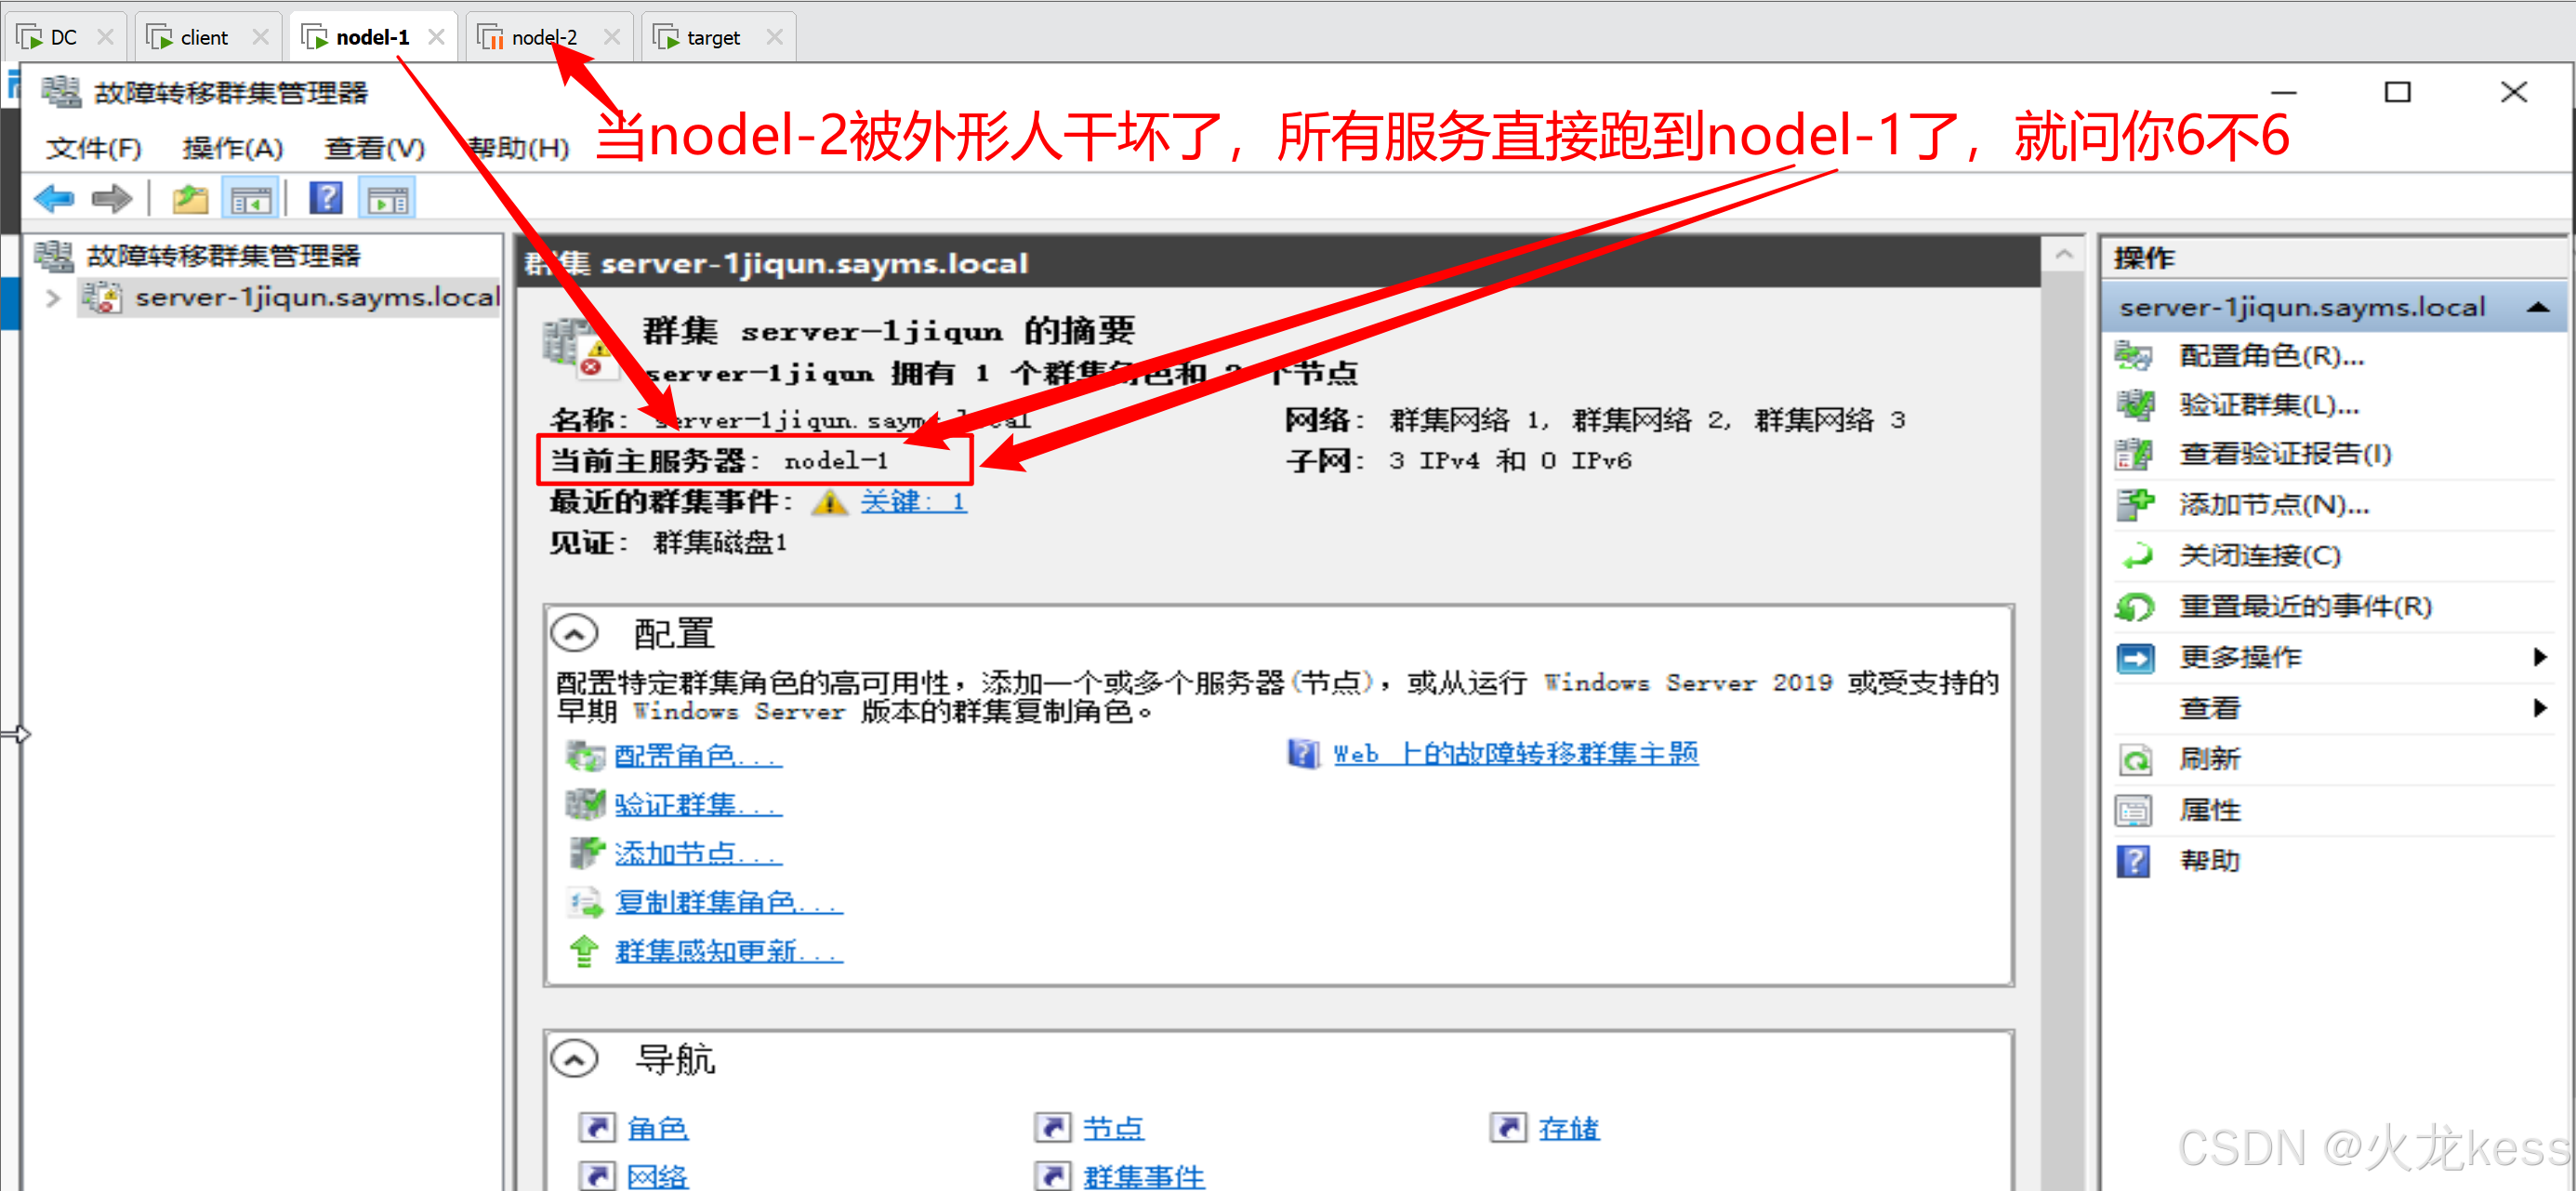Viewport: 2576px width, 1191px height.
Task: Open the 操作(A) menu
Action: (x=232, y=148)
